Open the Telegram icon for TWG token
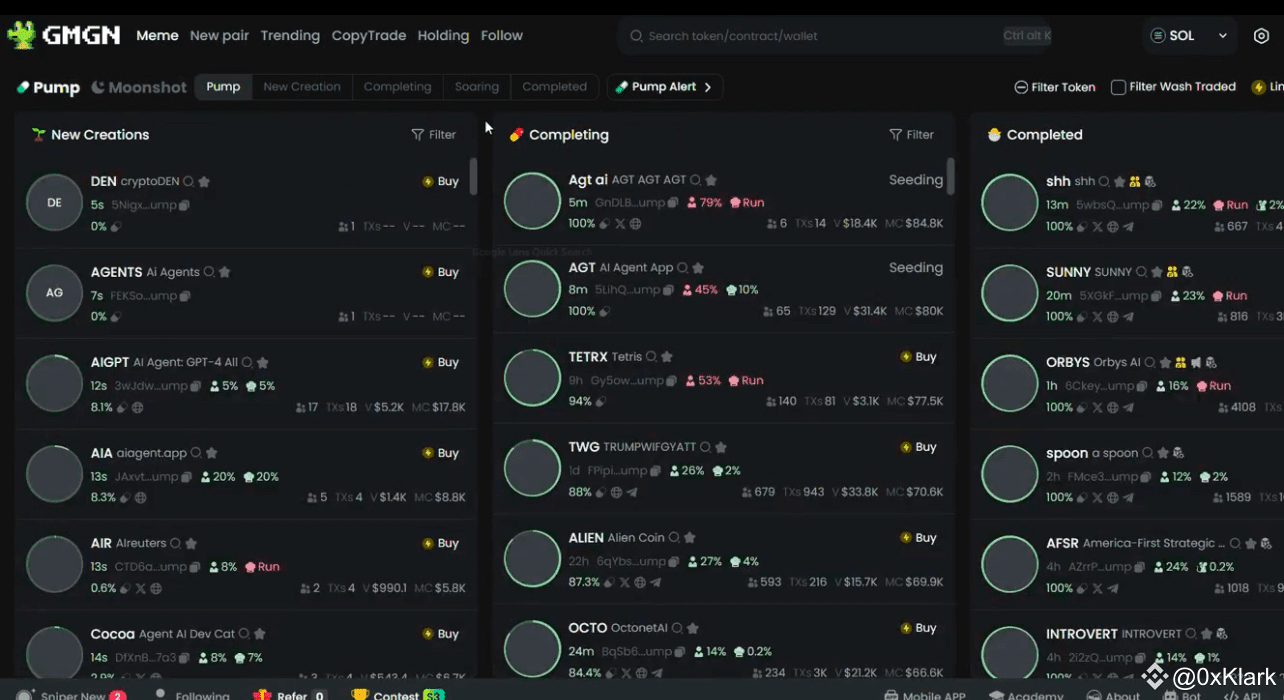1284x700 pixels. click(x=632, y=492)
